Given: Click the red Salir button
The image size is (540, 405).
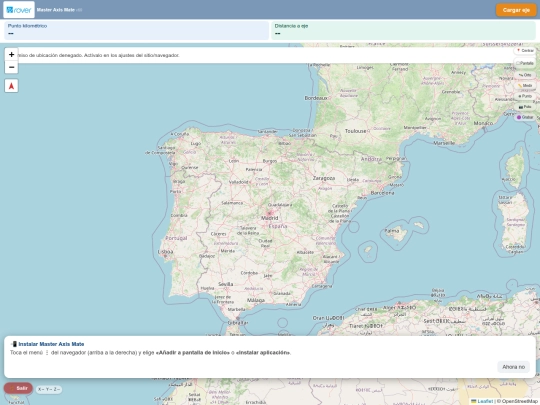Looking at the screenshot, I should pyautogui.click(x=18, y=388).
